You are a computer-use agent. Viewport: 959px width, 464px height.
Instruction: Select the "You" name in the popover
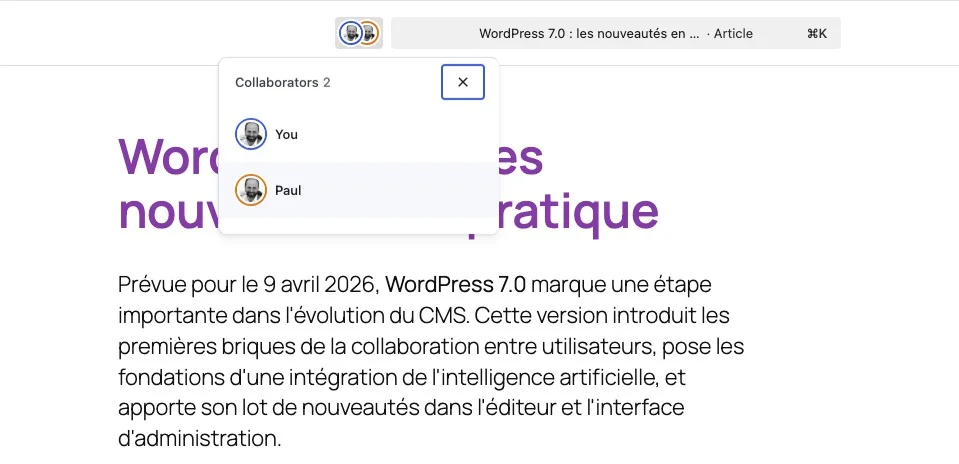286,134
